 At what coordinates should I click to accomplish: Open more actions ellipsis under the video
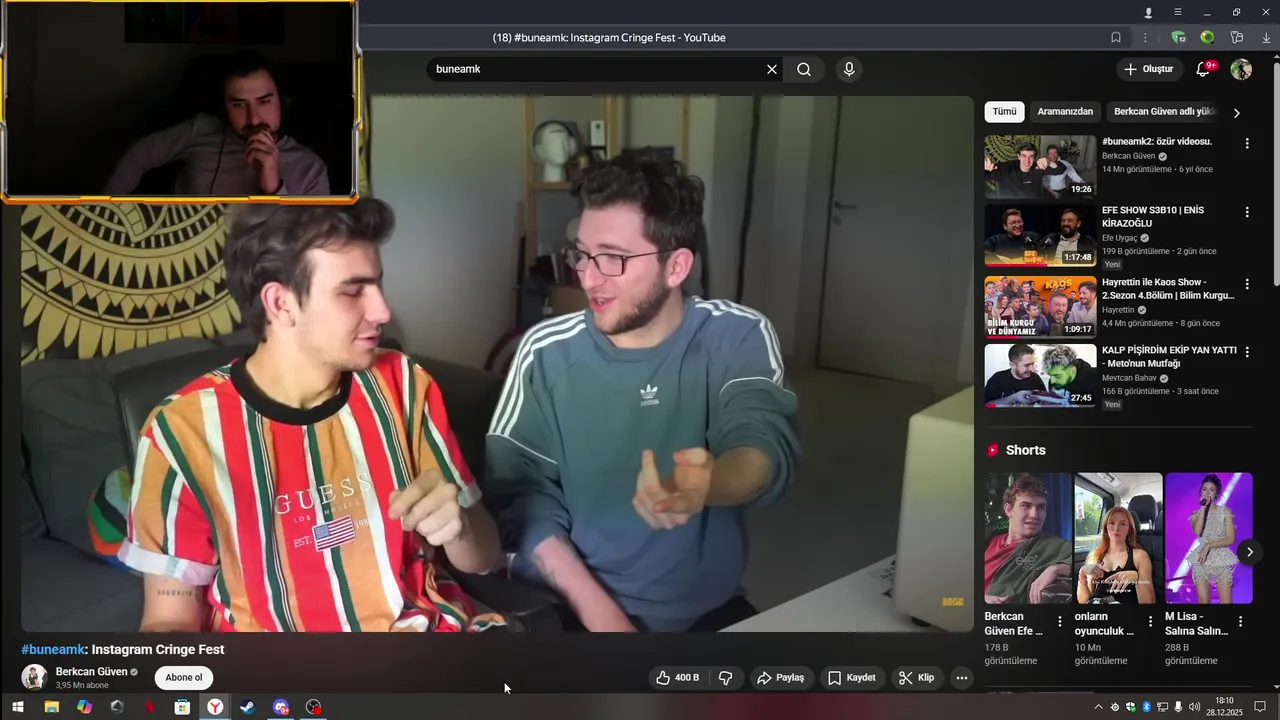click(961, 678)
